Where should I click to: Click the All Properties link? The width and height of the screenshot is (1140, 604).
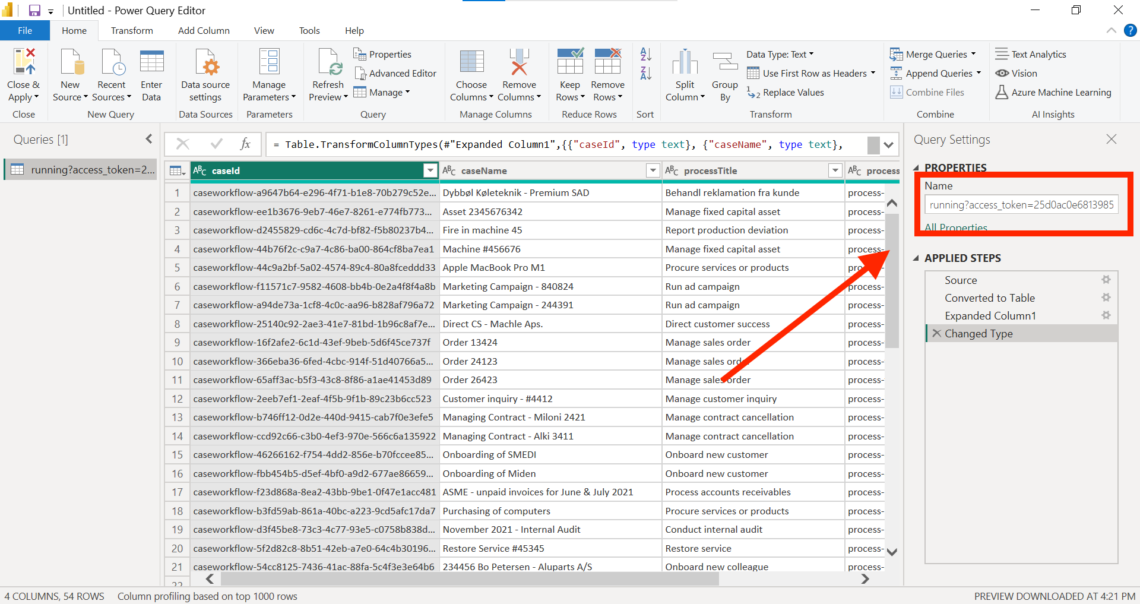pos(955,228)
